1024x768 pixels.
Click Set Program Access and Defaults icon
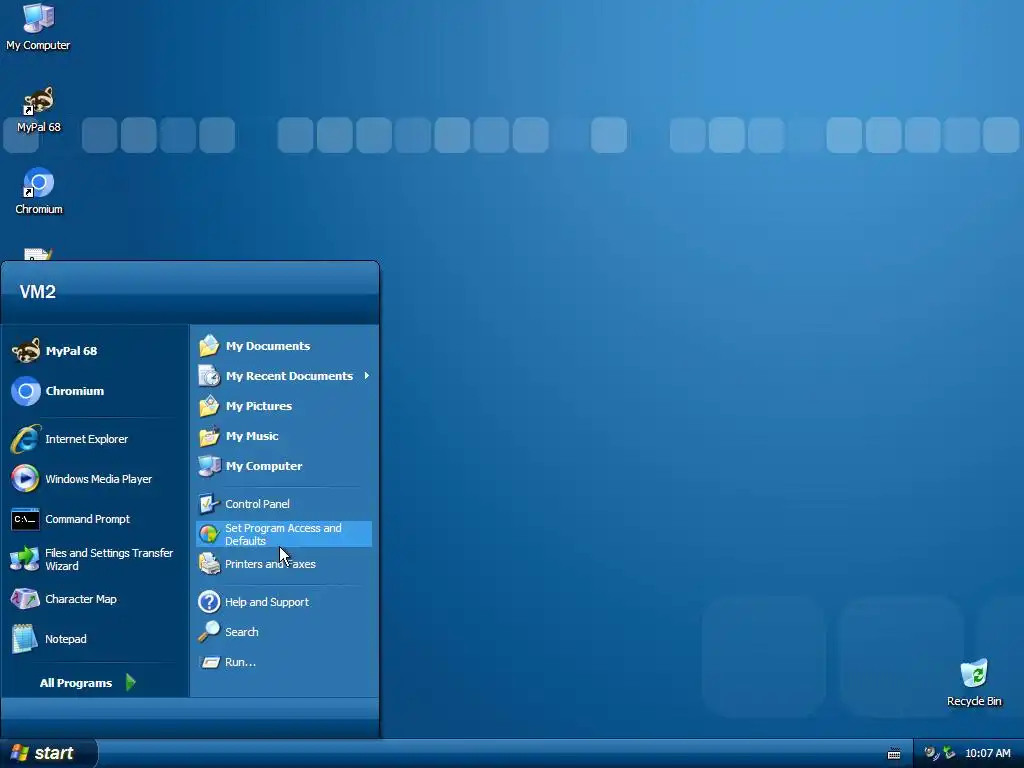tap(209, 534)
